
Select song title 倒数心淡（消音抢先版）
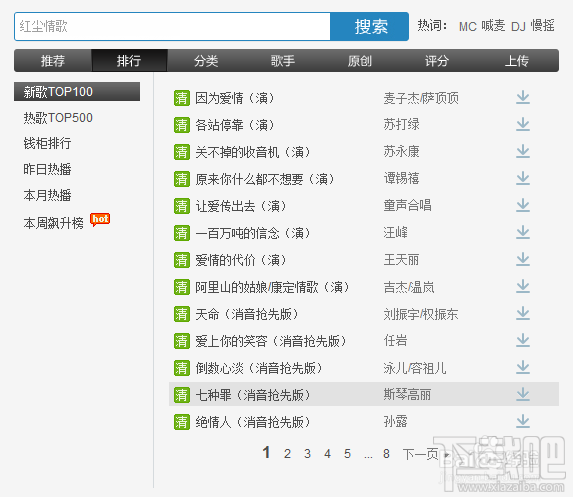click(259, 368)
